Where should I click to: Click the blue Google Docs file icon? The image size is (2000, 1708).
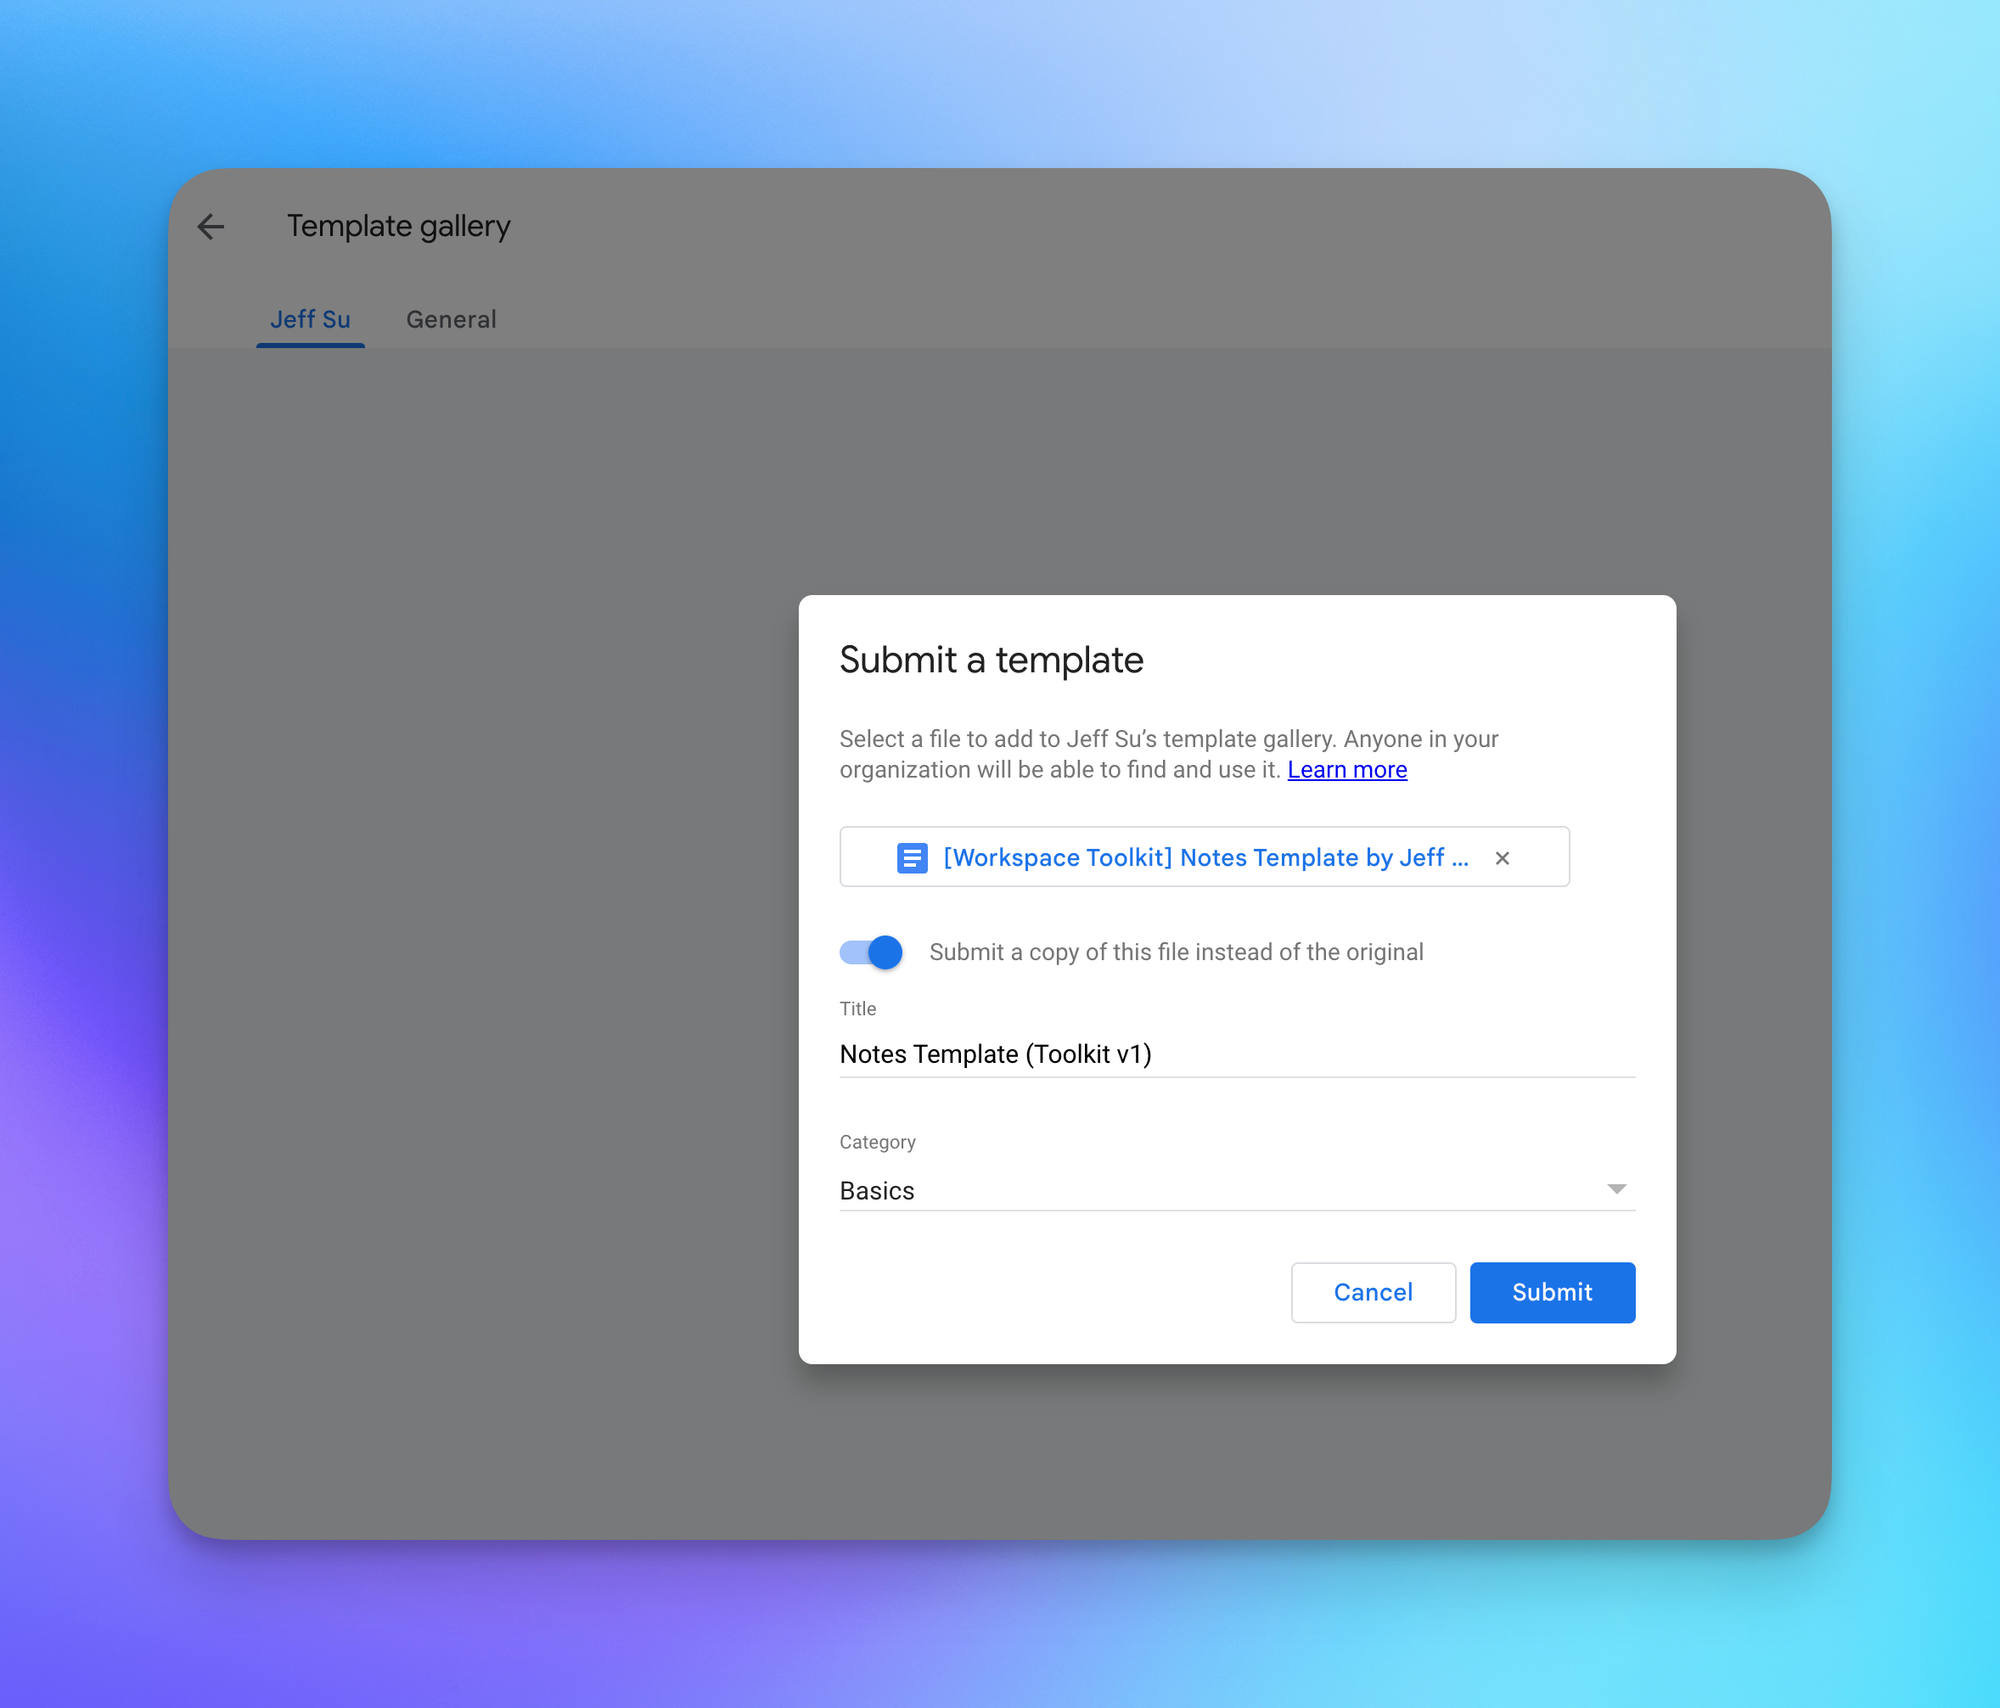tap(911, 858)
